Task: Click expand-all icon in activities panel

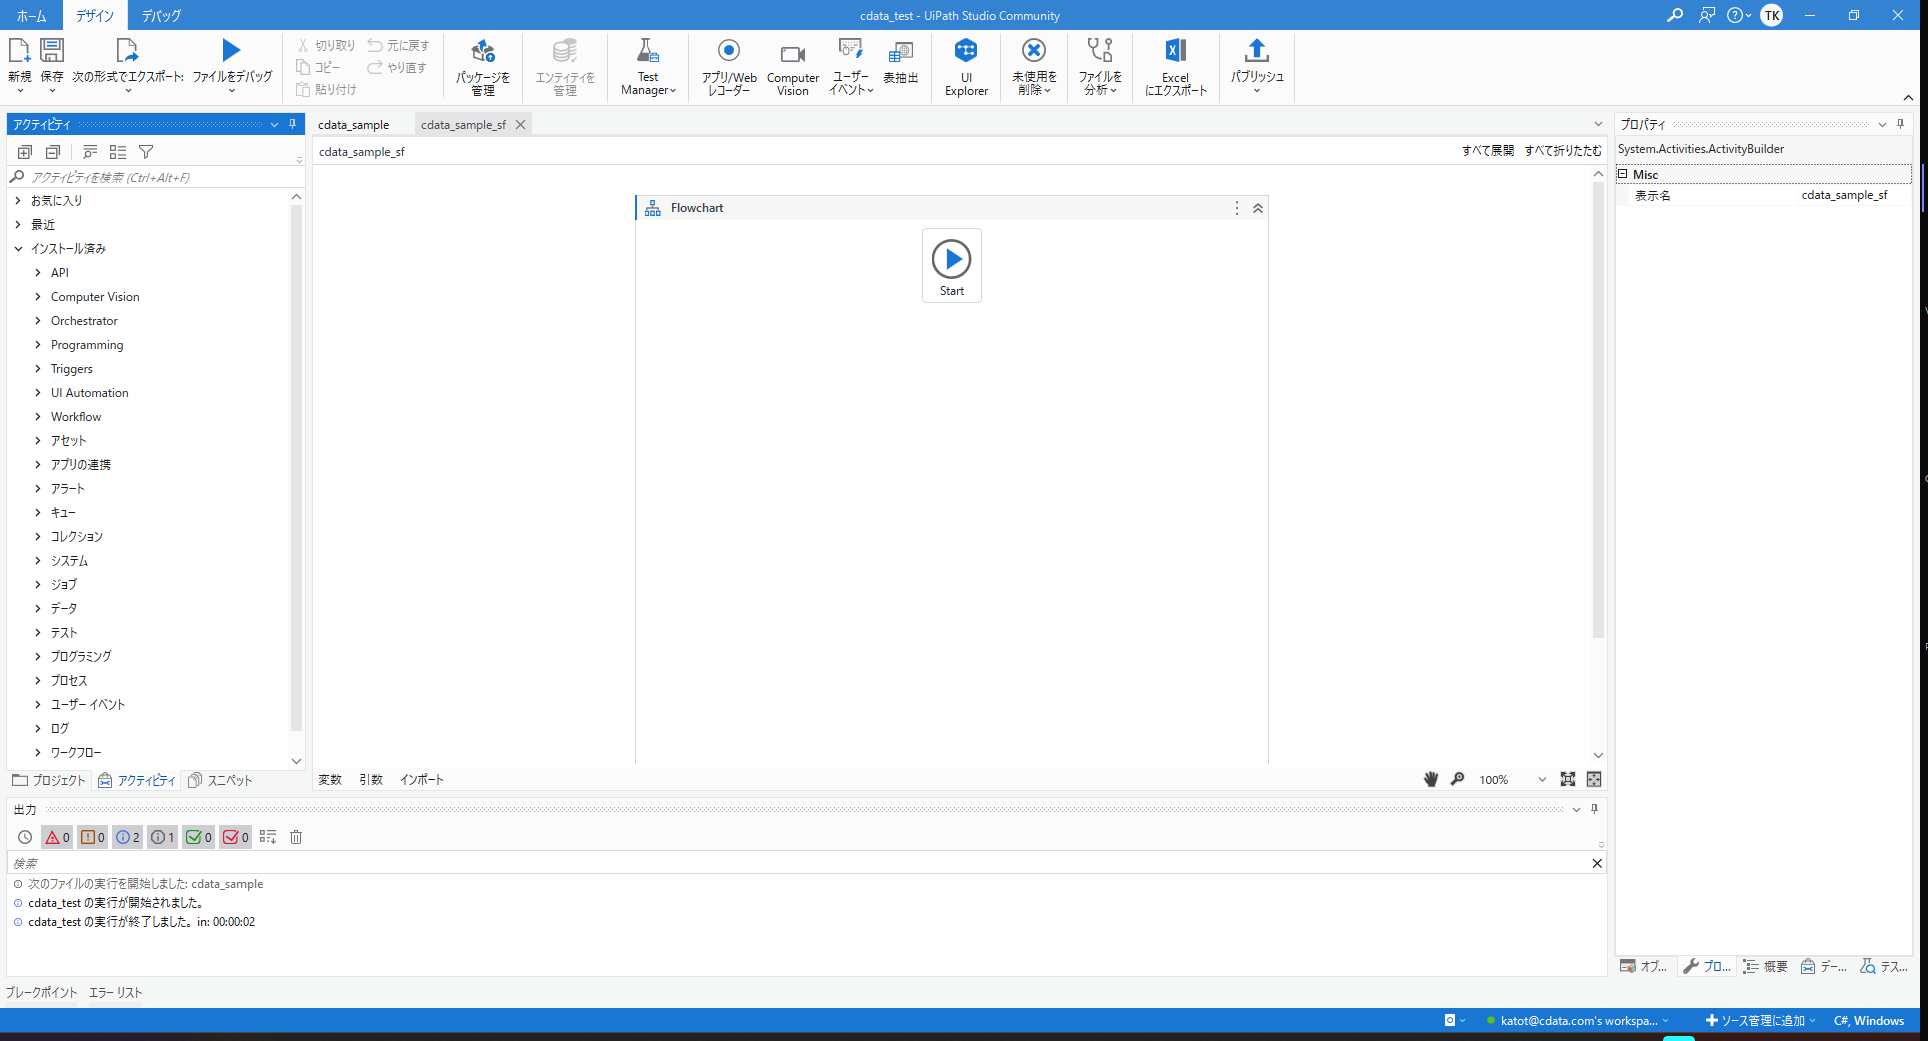Action: click(x=25, y=152)
